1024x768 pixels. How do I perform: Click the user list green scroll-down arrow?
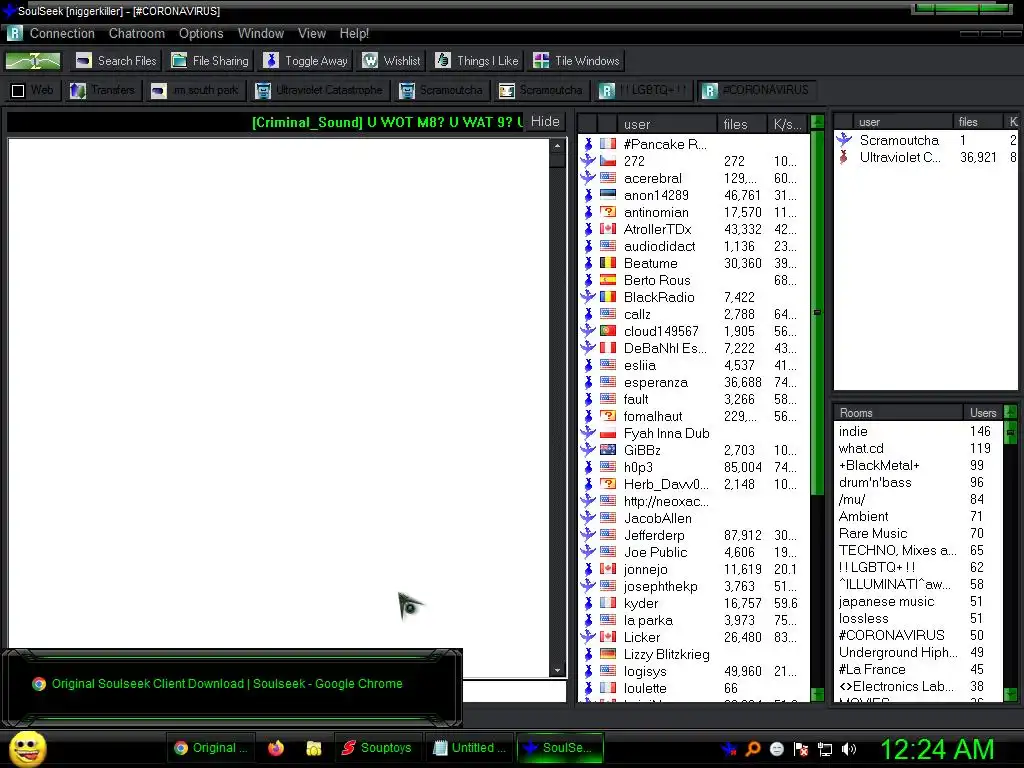click(x=817, y=694)
